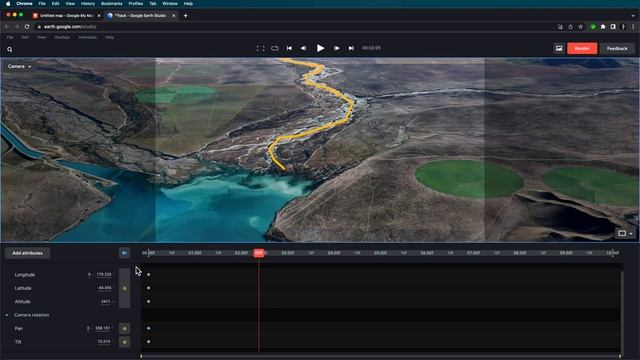Select the Tilt keyframe on the timeline

(x=149, y=342)
